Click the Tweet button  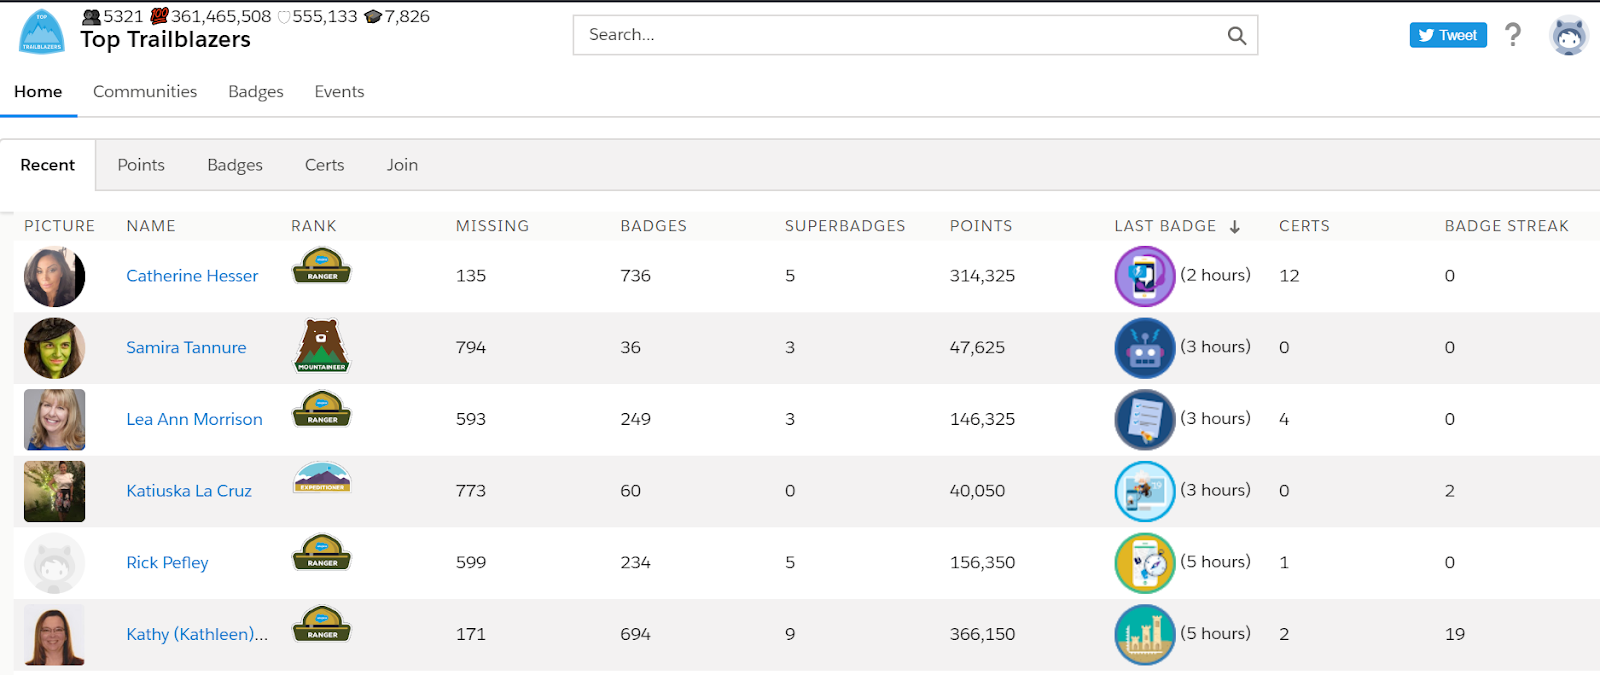click(x=1448, y=35)
